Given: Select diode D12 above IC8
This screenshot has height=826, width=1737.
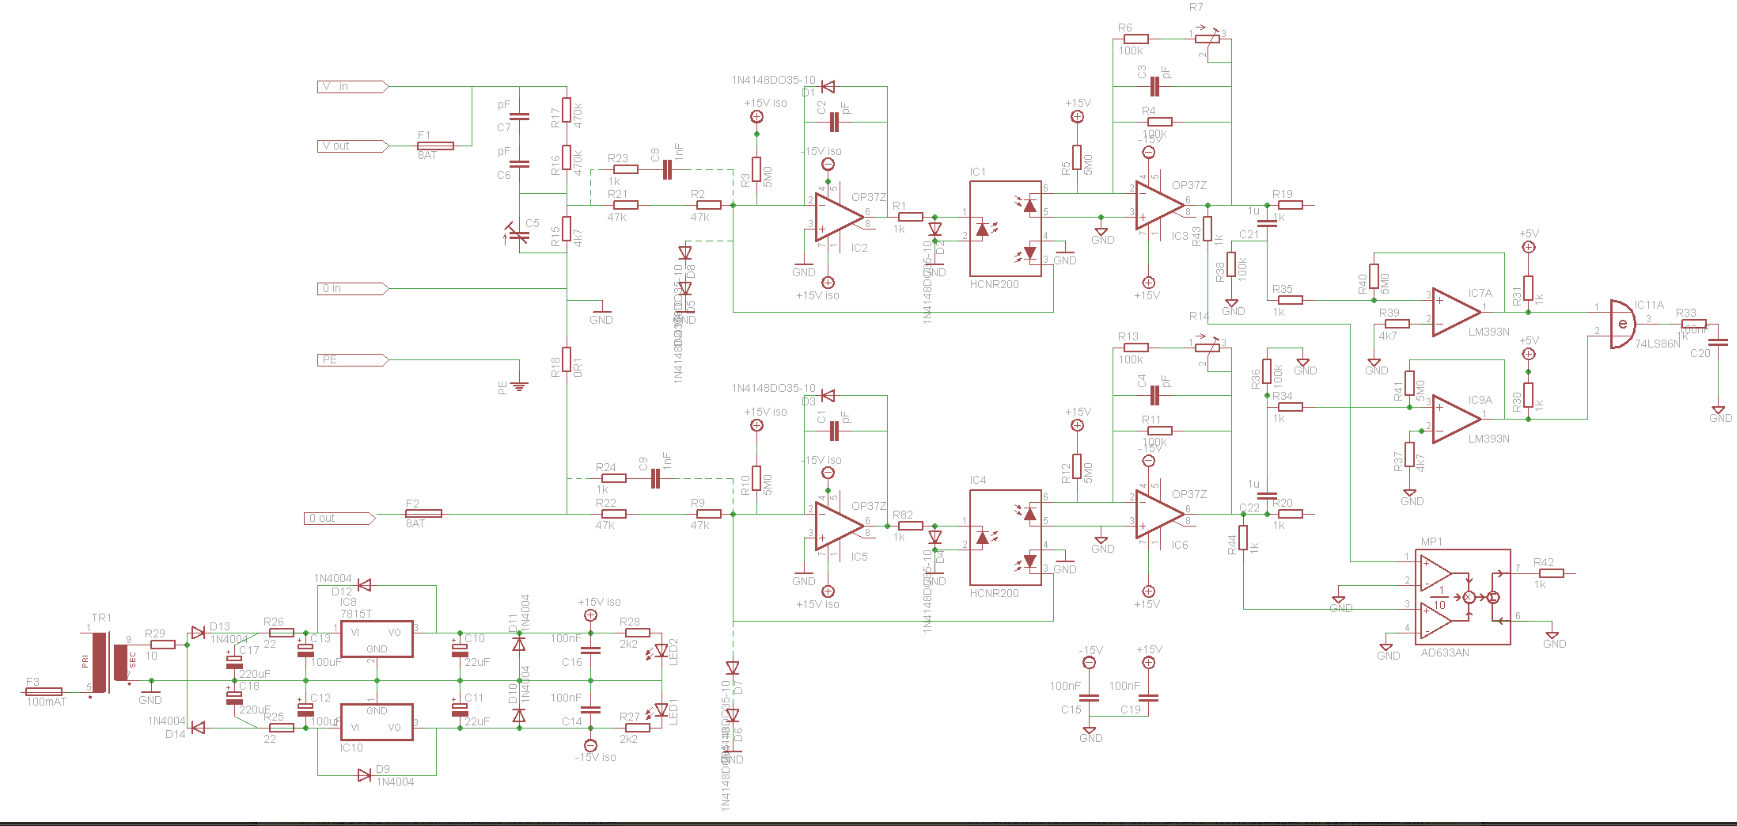Looking at the screenshot, I should 364,585.
